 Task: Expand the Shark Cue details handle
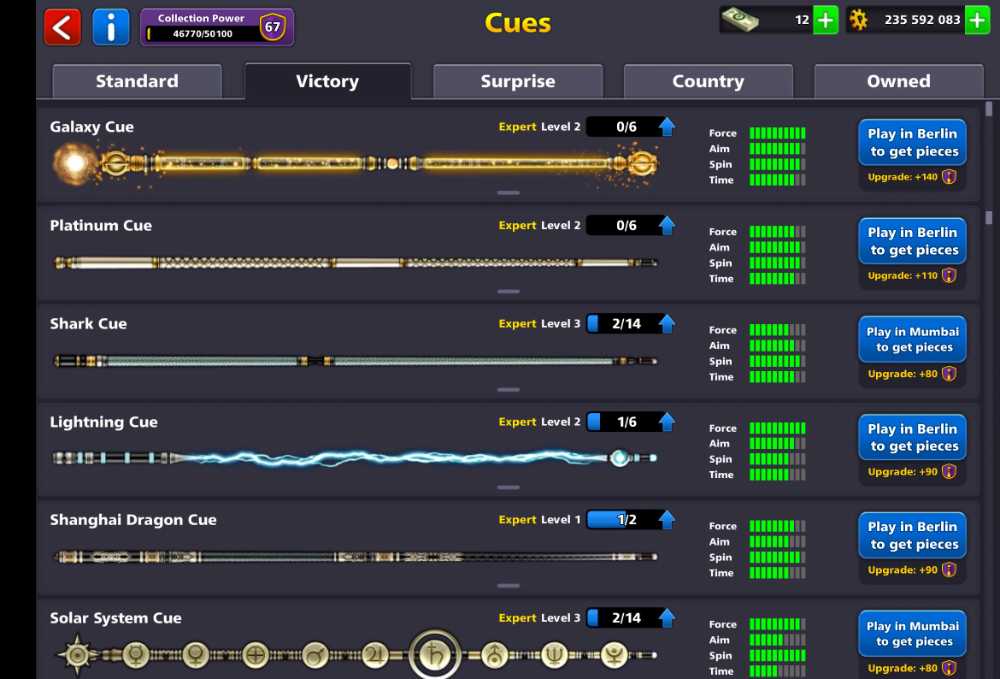pyautogui.click(x=508, y=390)
